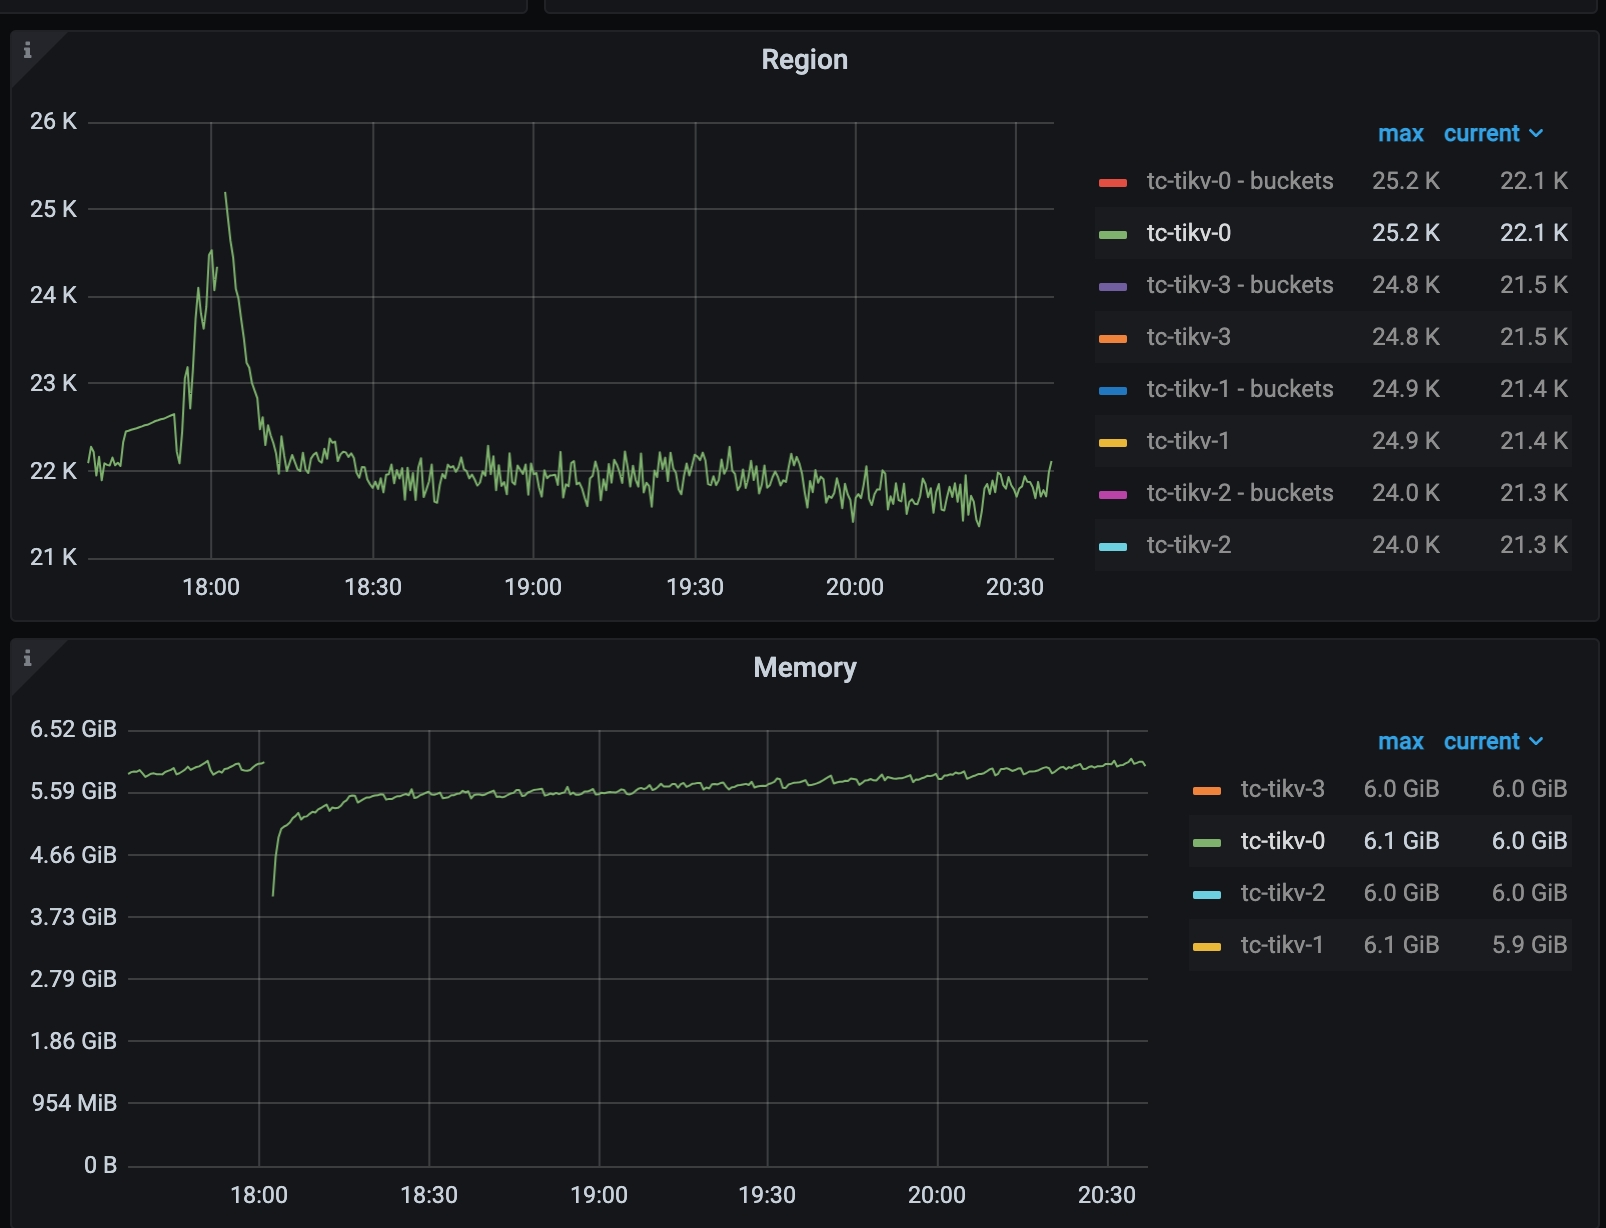Toggle visibility of tc-tikv-0 series in Region legend

click(1190, 234)
